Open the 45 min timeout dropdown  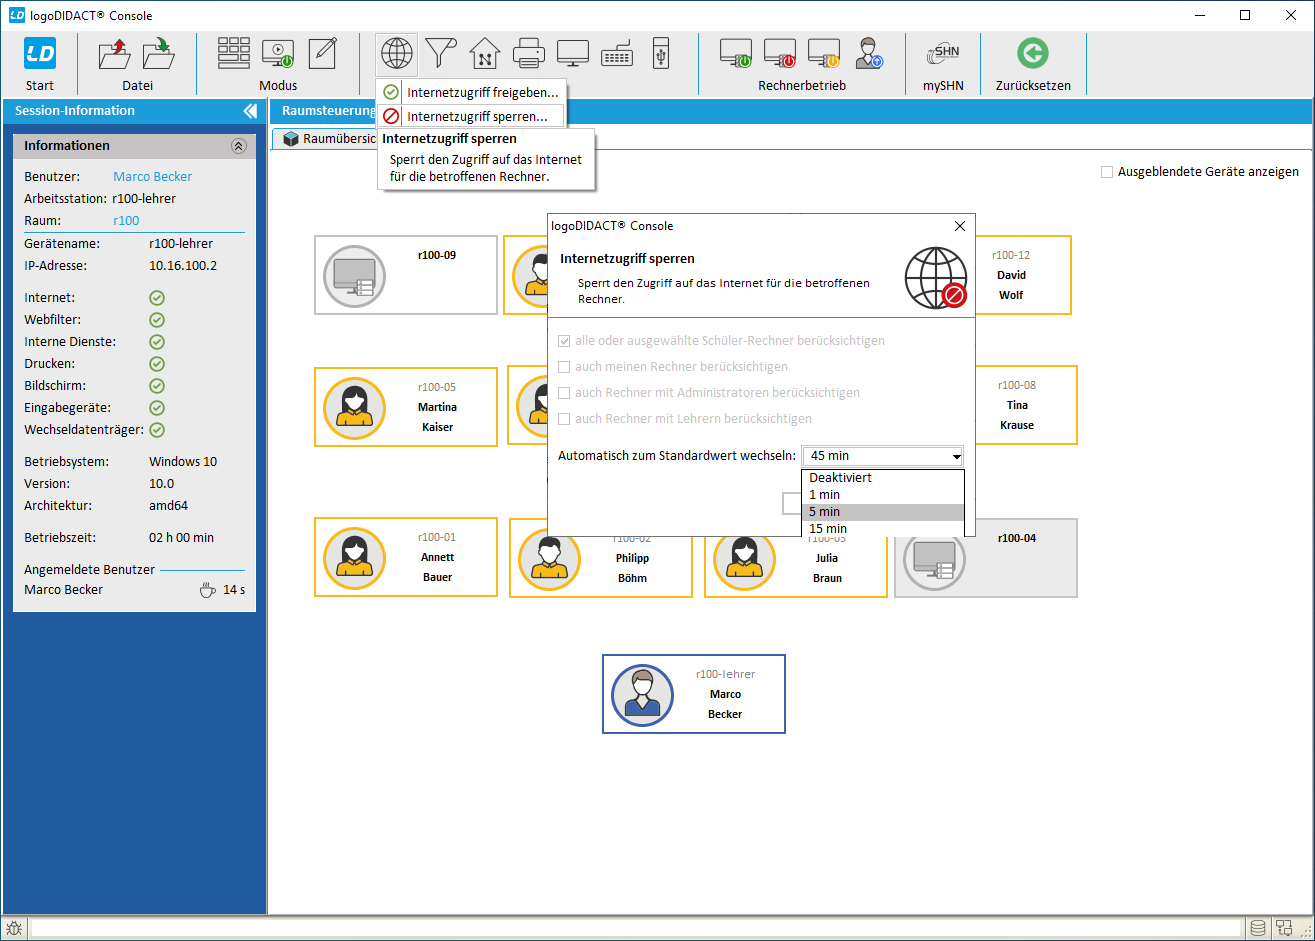click(883, 456)
